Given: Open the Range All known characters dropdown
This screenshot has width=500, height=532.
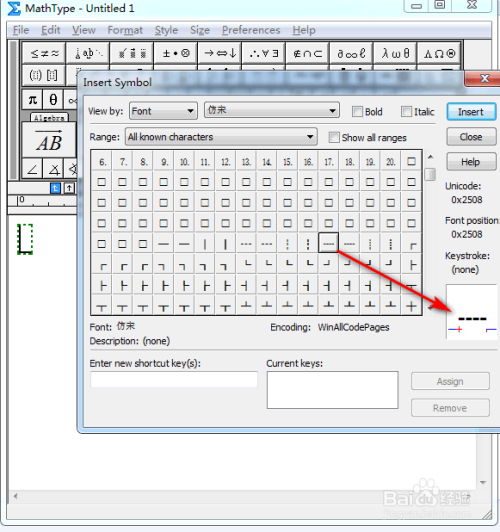Looking at the screenshot, I should pyautogui.click(x=221, y=137).
